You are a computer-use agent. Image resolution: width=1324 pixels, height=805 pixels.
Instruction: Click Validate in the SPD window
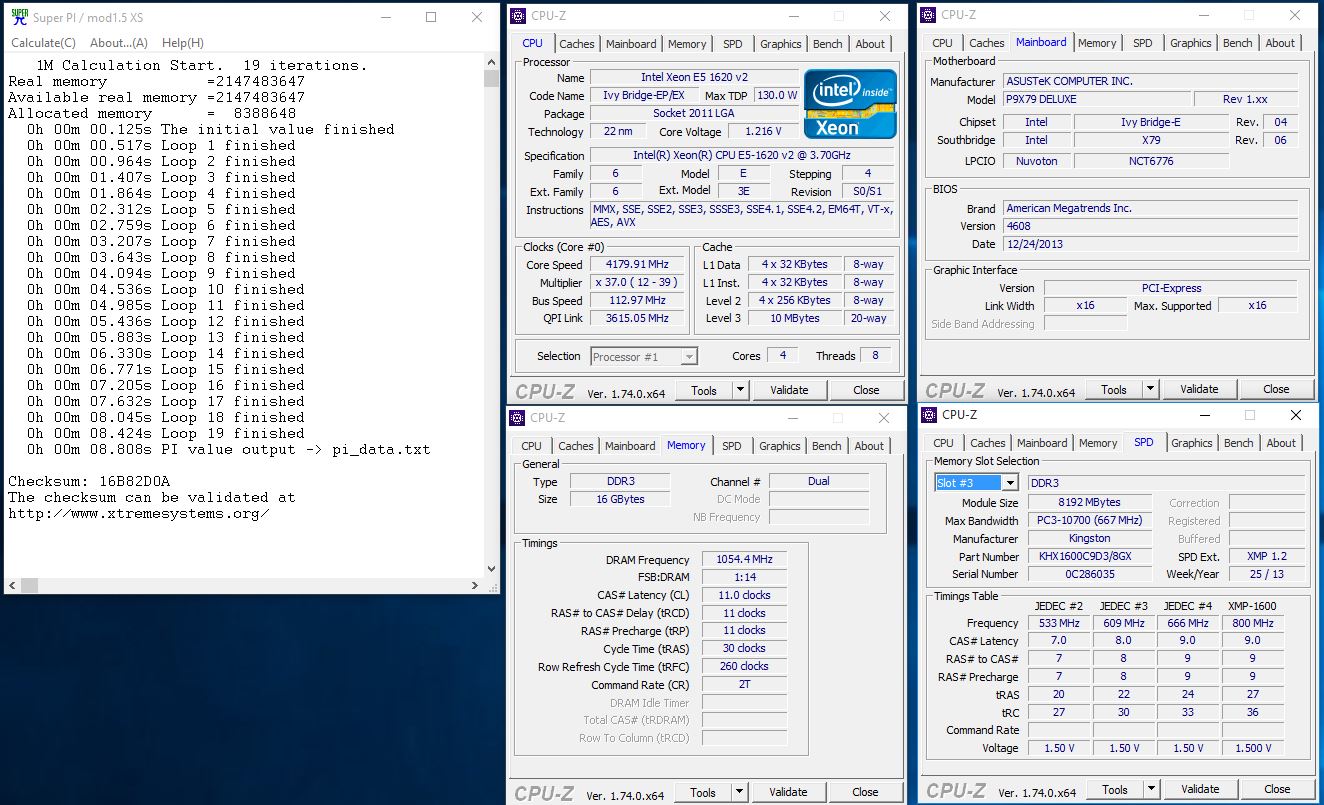pos(1200,789)
